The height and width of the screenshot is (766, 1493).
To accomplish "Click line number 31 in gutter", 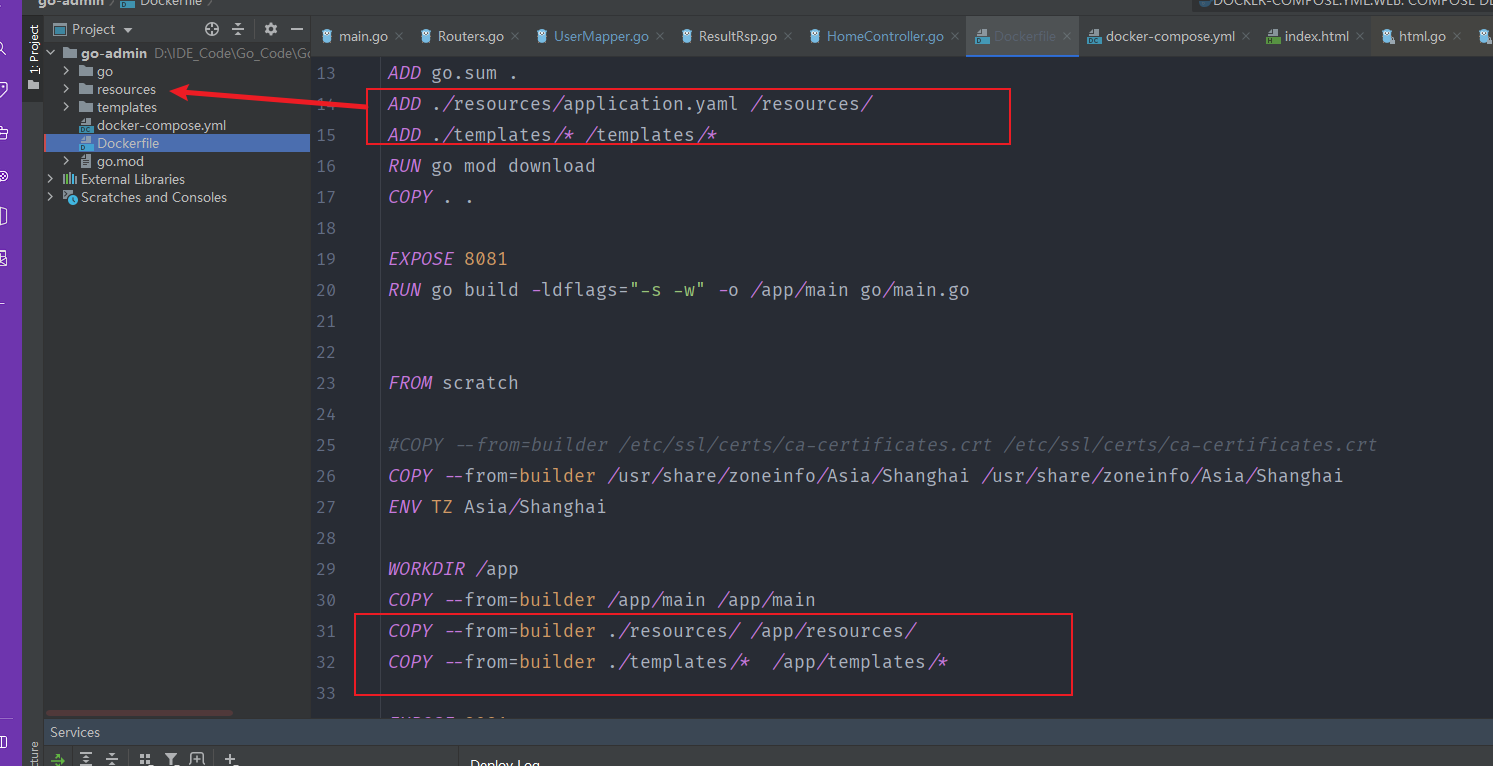I will [x=325, y=631].
